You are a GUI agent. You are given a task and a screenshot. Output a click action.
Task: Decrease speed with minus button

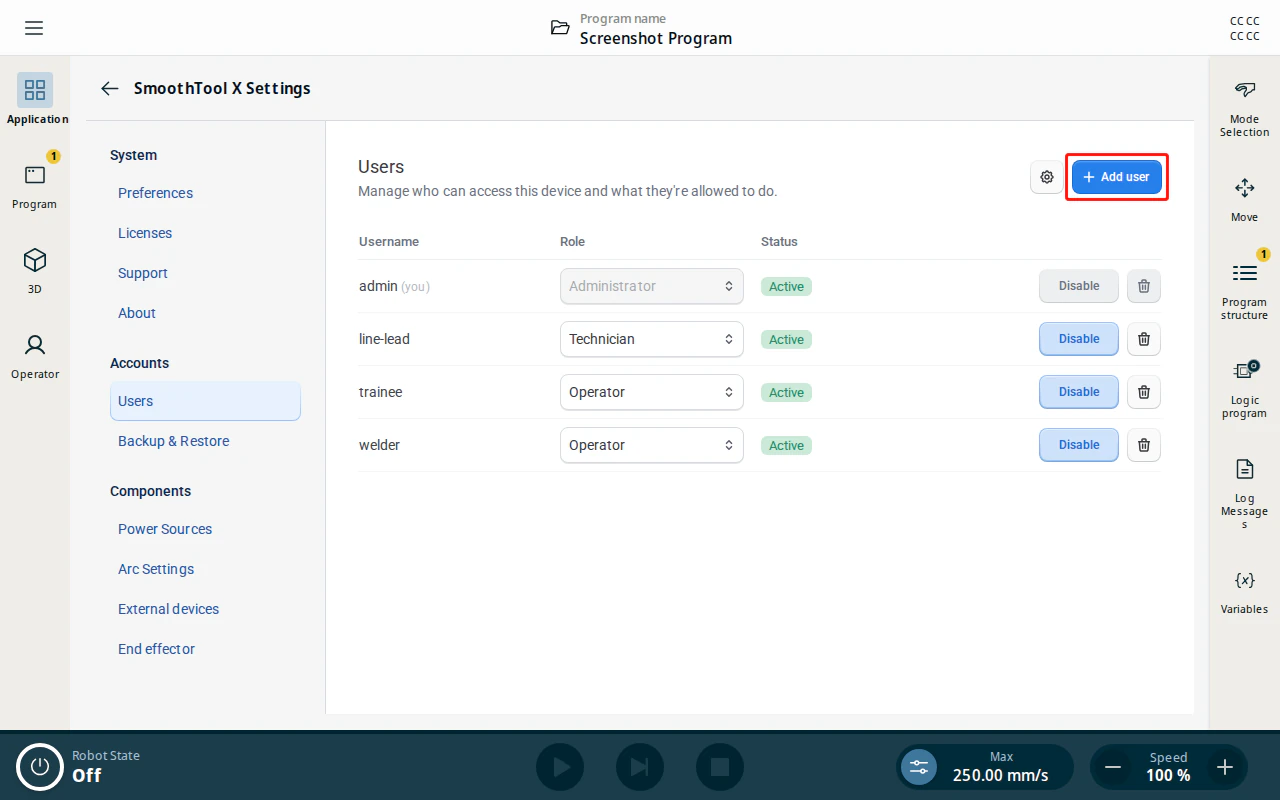coord(1112,767)
